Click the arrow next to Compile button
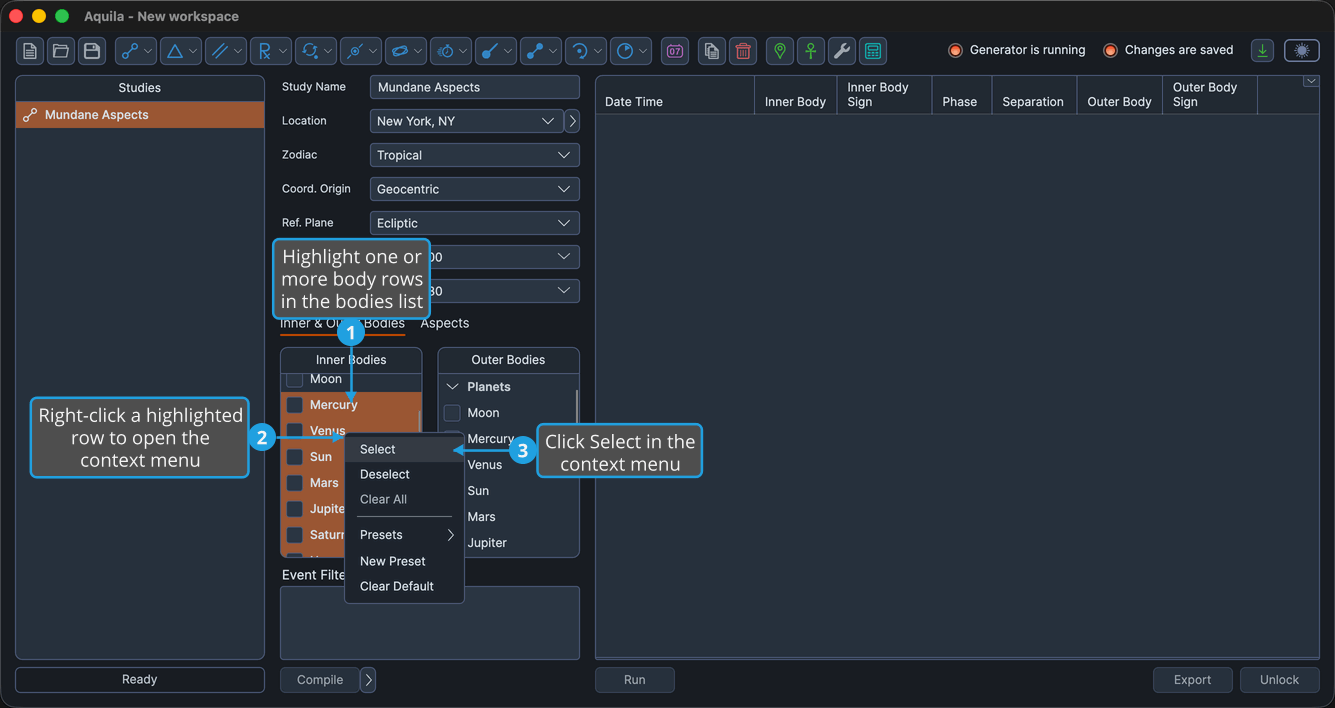Image resolution: width=1335 pixels, height=708 pixels. (368, 680)
